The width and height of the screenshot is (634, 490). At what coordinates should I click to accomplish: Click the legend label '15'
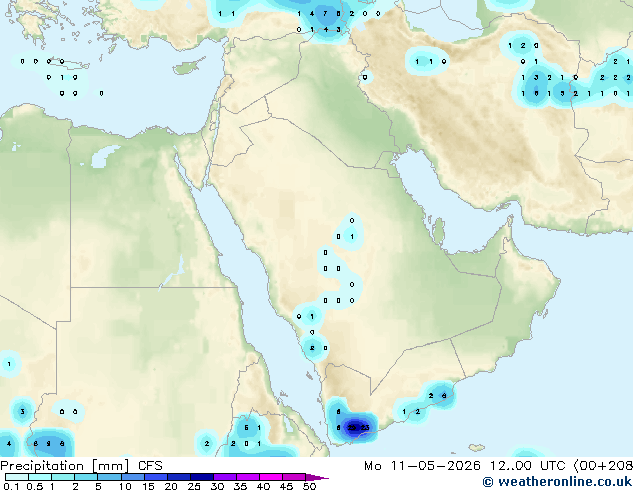(x=148, y=486)
